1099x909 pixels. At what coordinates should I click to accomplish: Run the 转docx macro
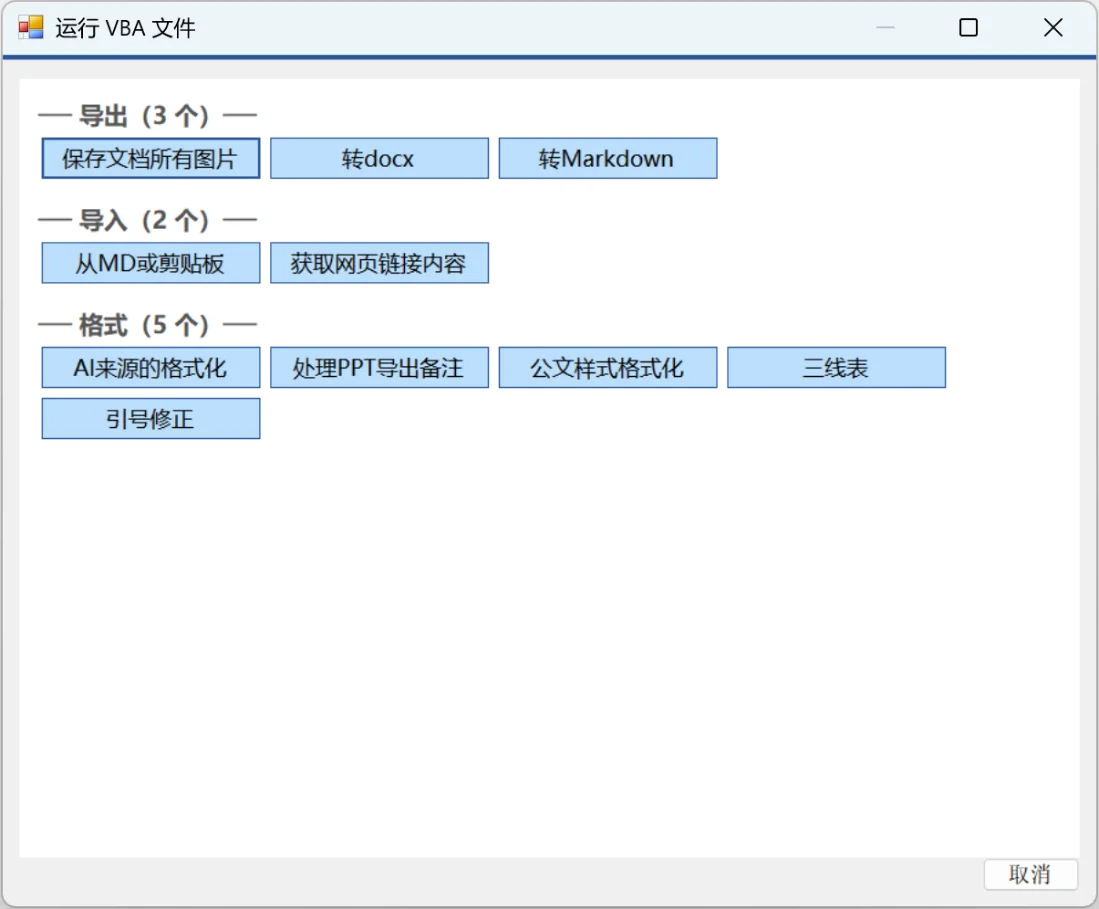379,158
